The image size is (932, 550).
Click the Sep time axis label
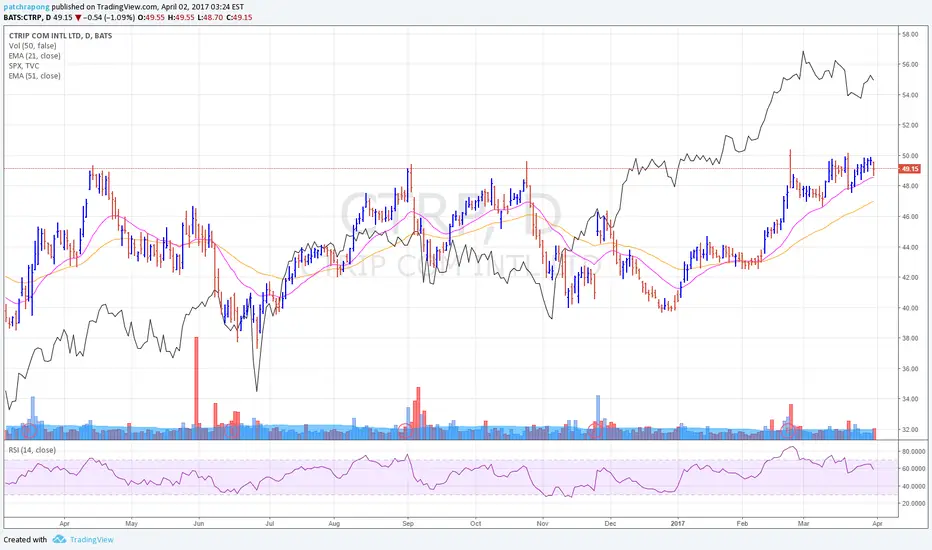point(408,524)
